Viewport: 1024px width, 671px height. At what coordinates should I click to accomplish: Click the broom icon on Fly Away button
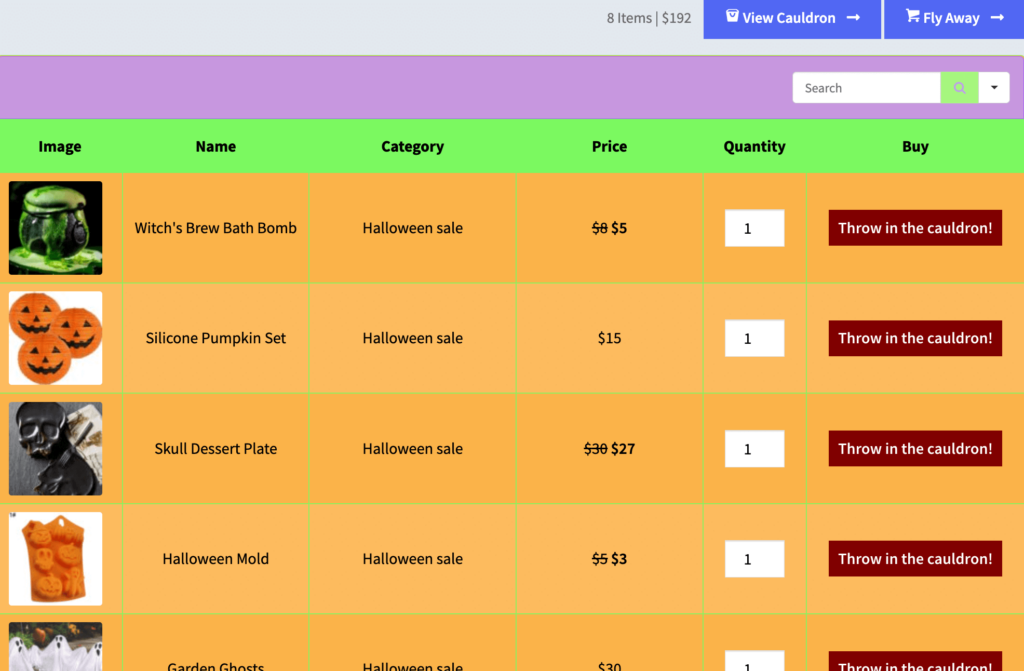pos(911,17)
